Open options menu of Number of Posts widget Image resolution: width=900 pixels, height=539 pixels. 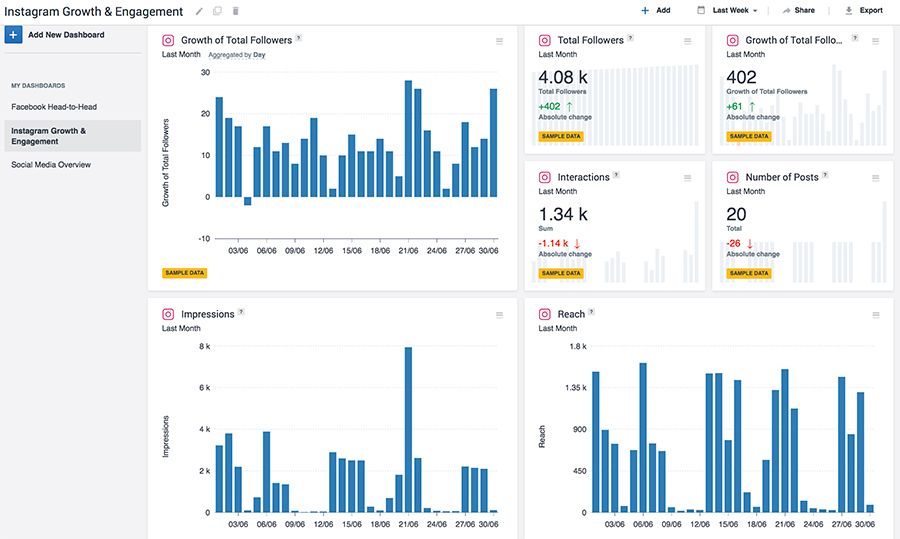click(876, 178)
